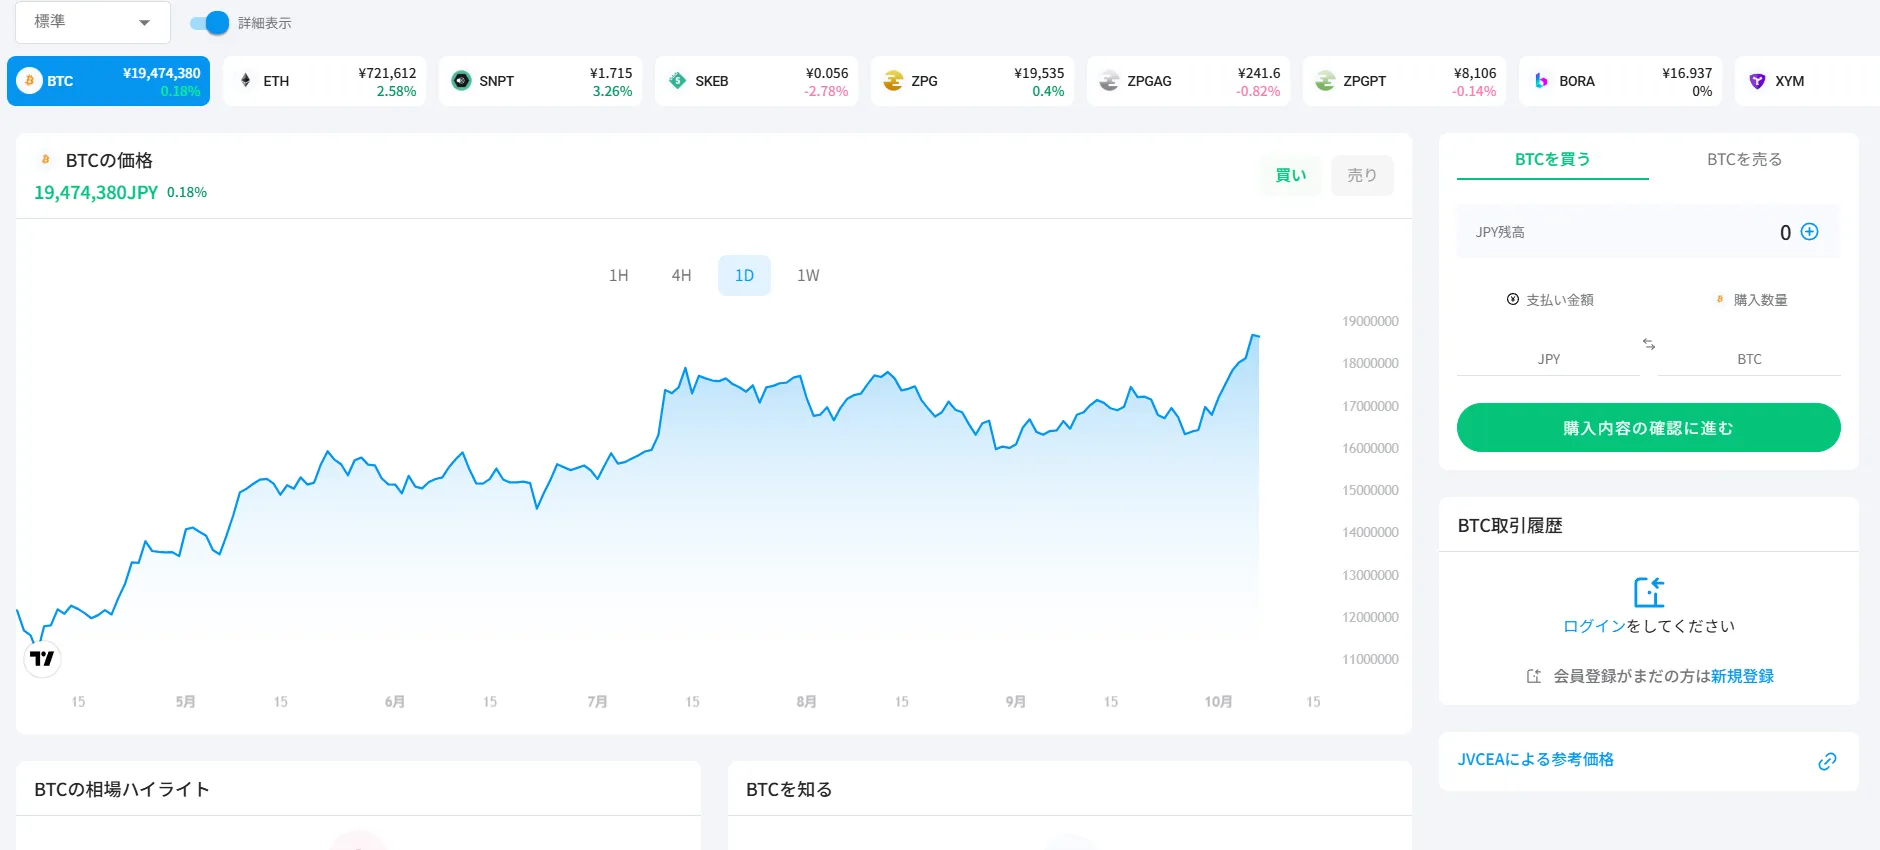Image resolution: width=1880 pixels, height=850 pixels.
Task: Select the 4H chart timeframe
Action: point(681,276)
